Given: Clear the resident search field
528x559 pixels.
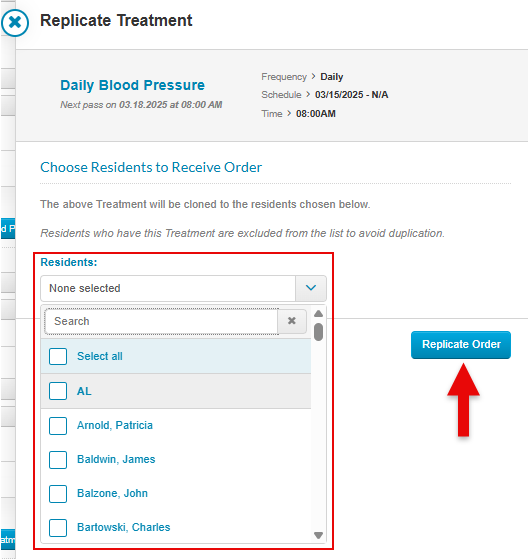Looking at the screenshot, I should pos(292,321).
